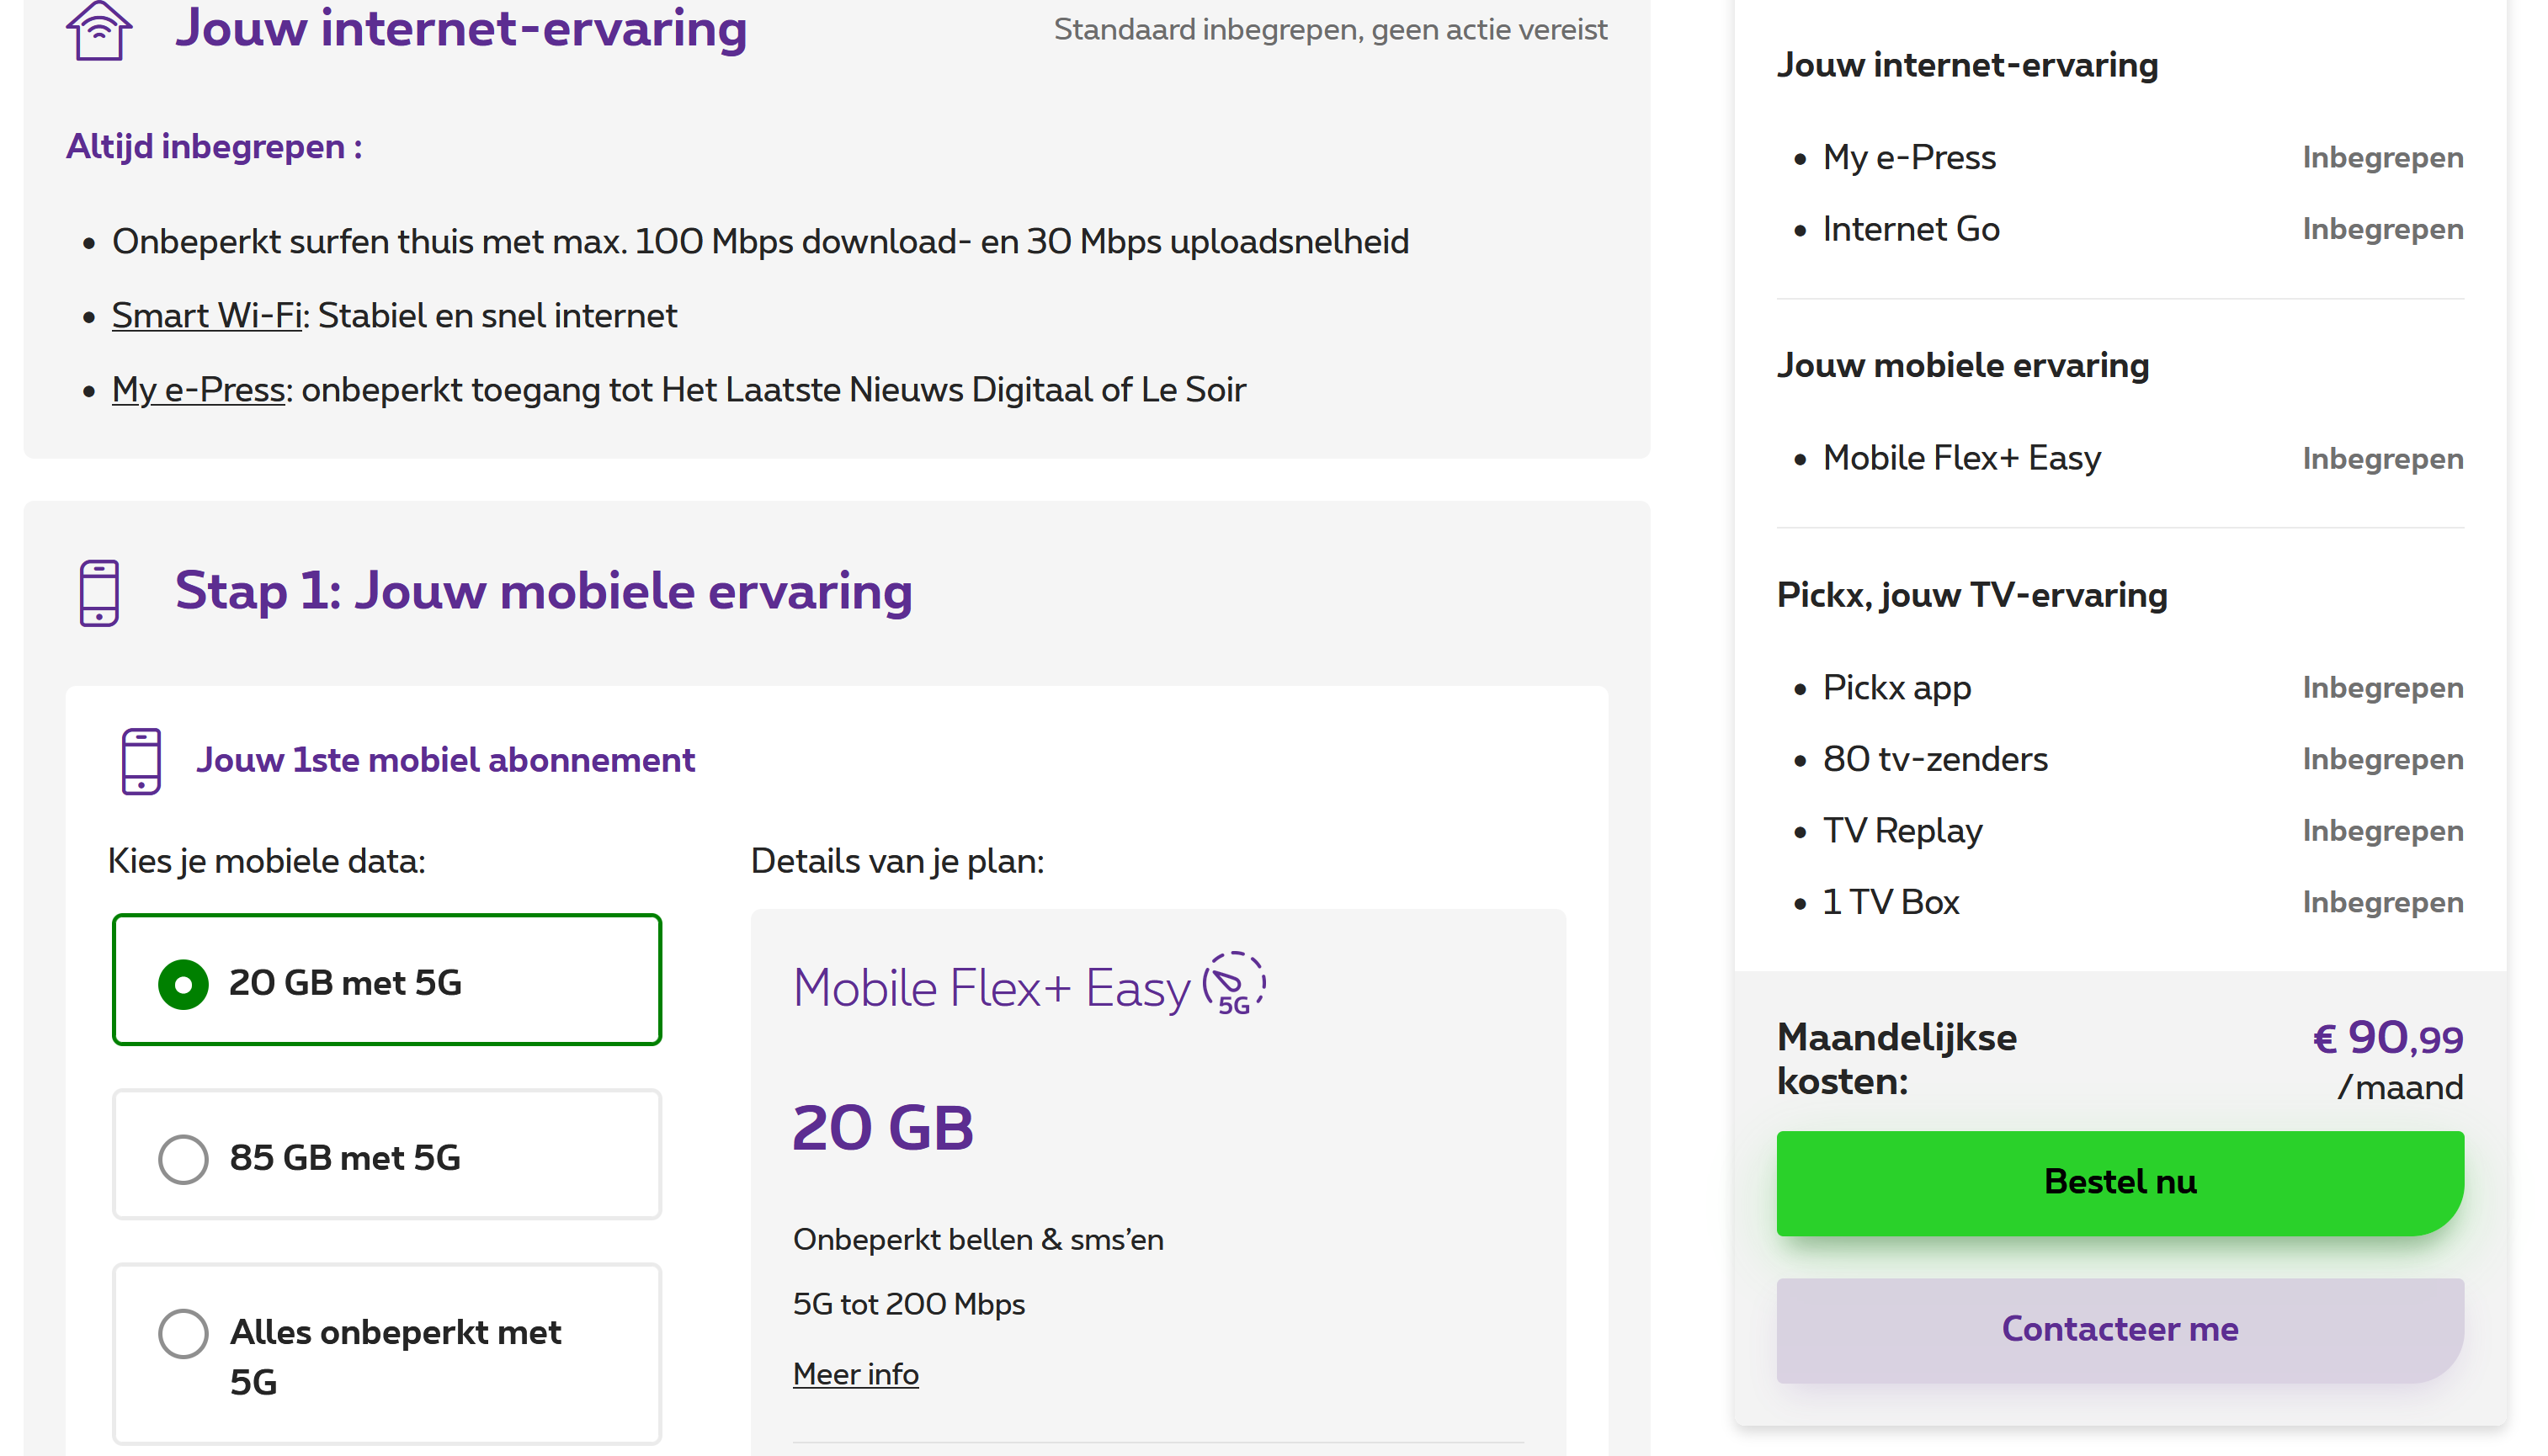This screenshot has height=1456, width=2548.
Task: Click Pickx app in the summary list
Action: click(x=1897, y=688)
